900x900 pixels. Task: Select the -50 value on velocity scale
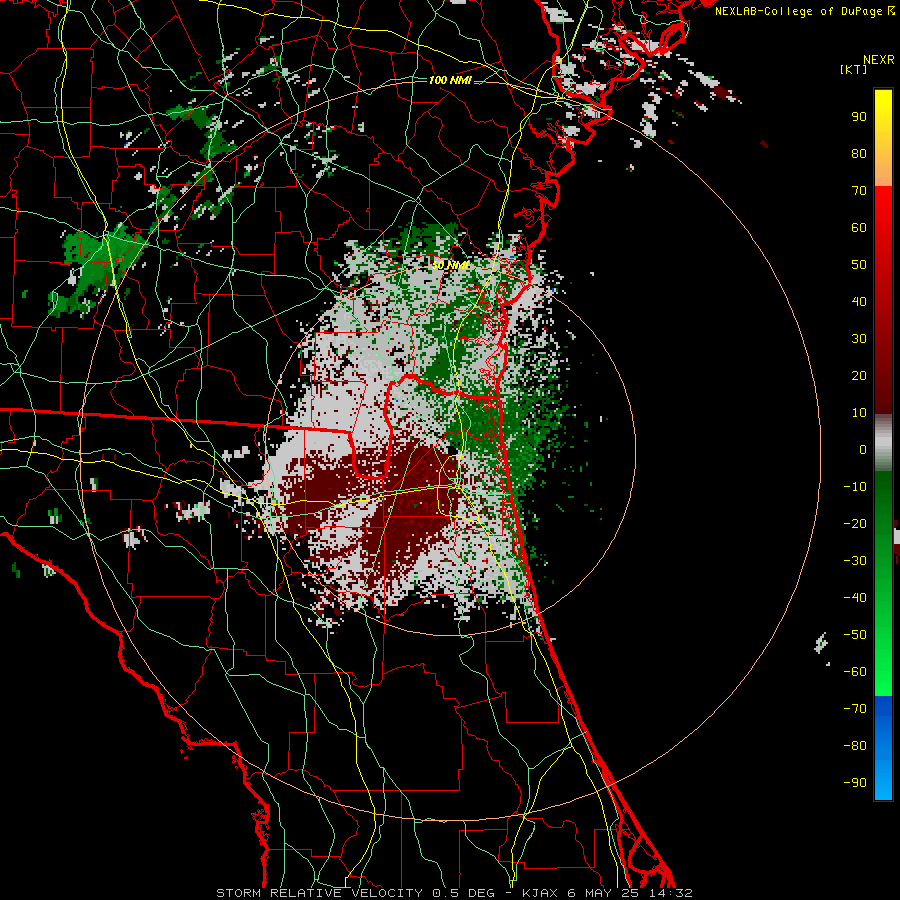855,635
